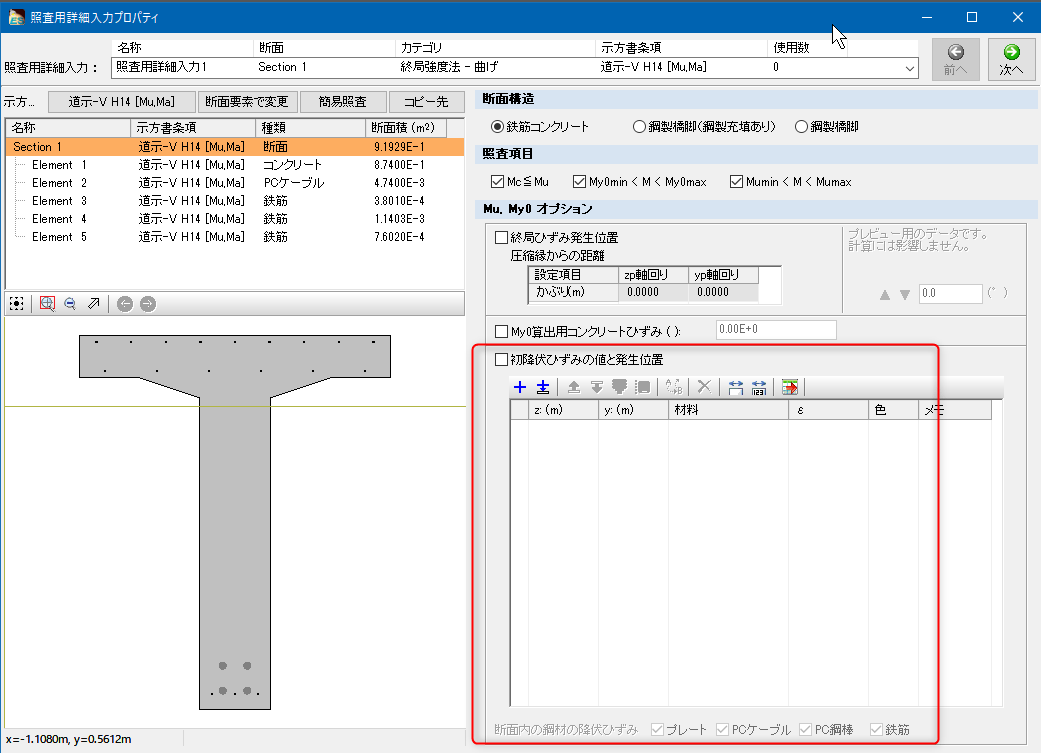The height and width of the screenshot is (753, 1041).
Task: Select 鋼製橋脚(鋼製充填あり) radio button
Action: [x=639, y=127]
